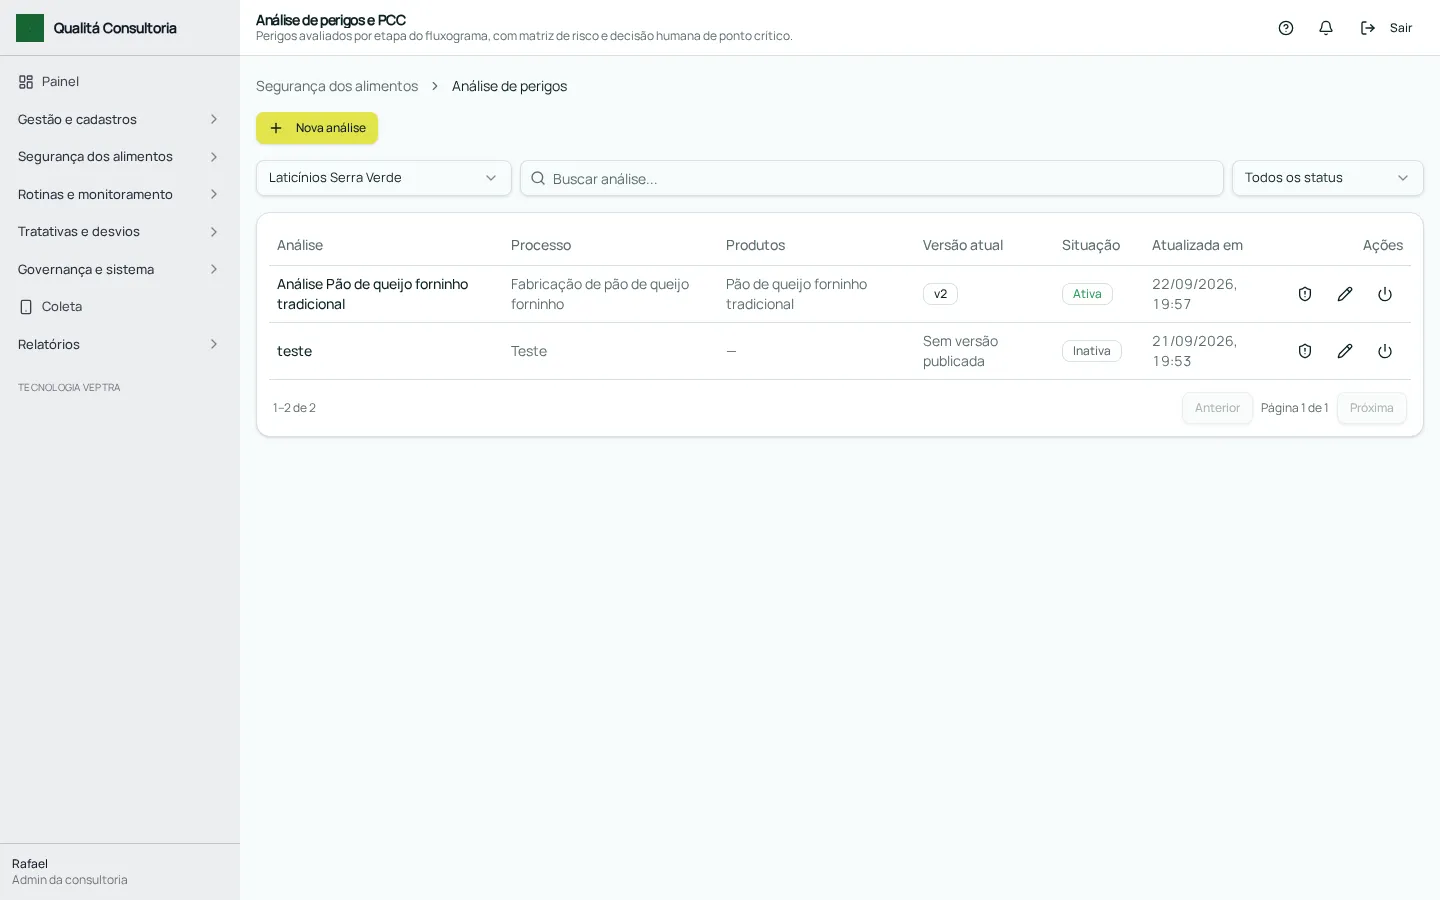Click the Buscar análise search field
The height and width of the screenshot is (900, 1440).
tap(872, 178)
